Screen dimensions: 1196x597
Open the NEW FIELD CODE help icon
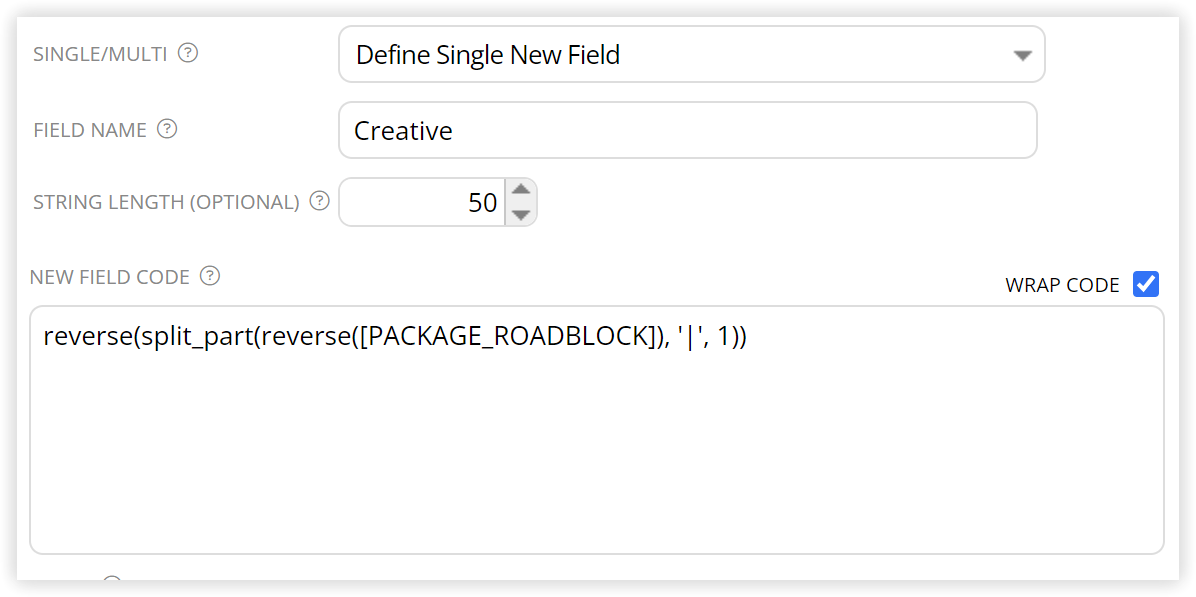tap(210, 276)
